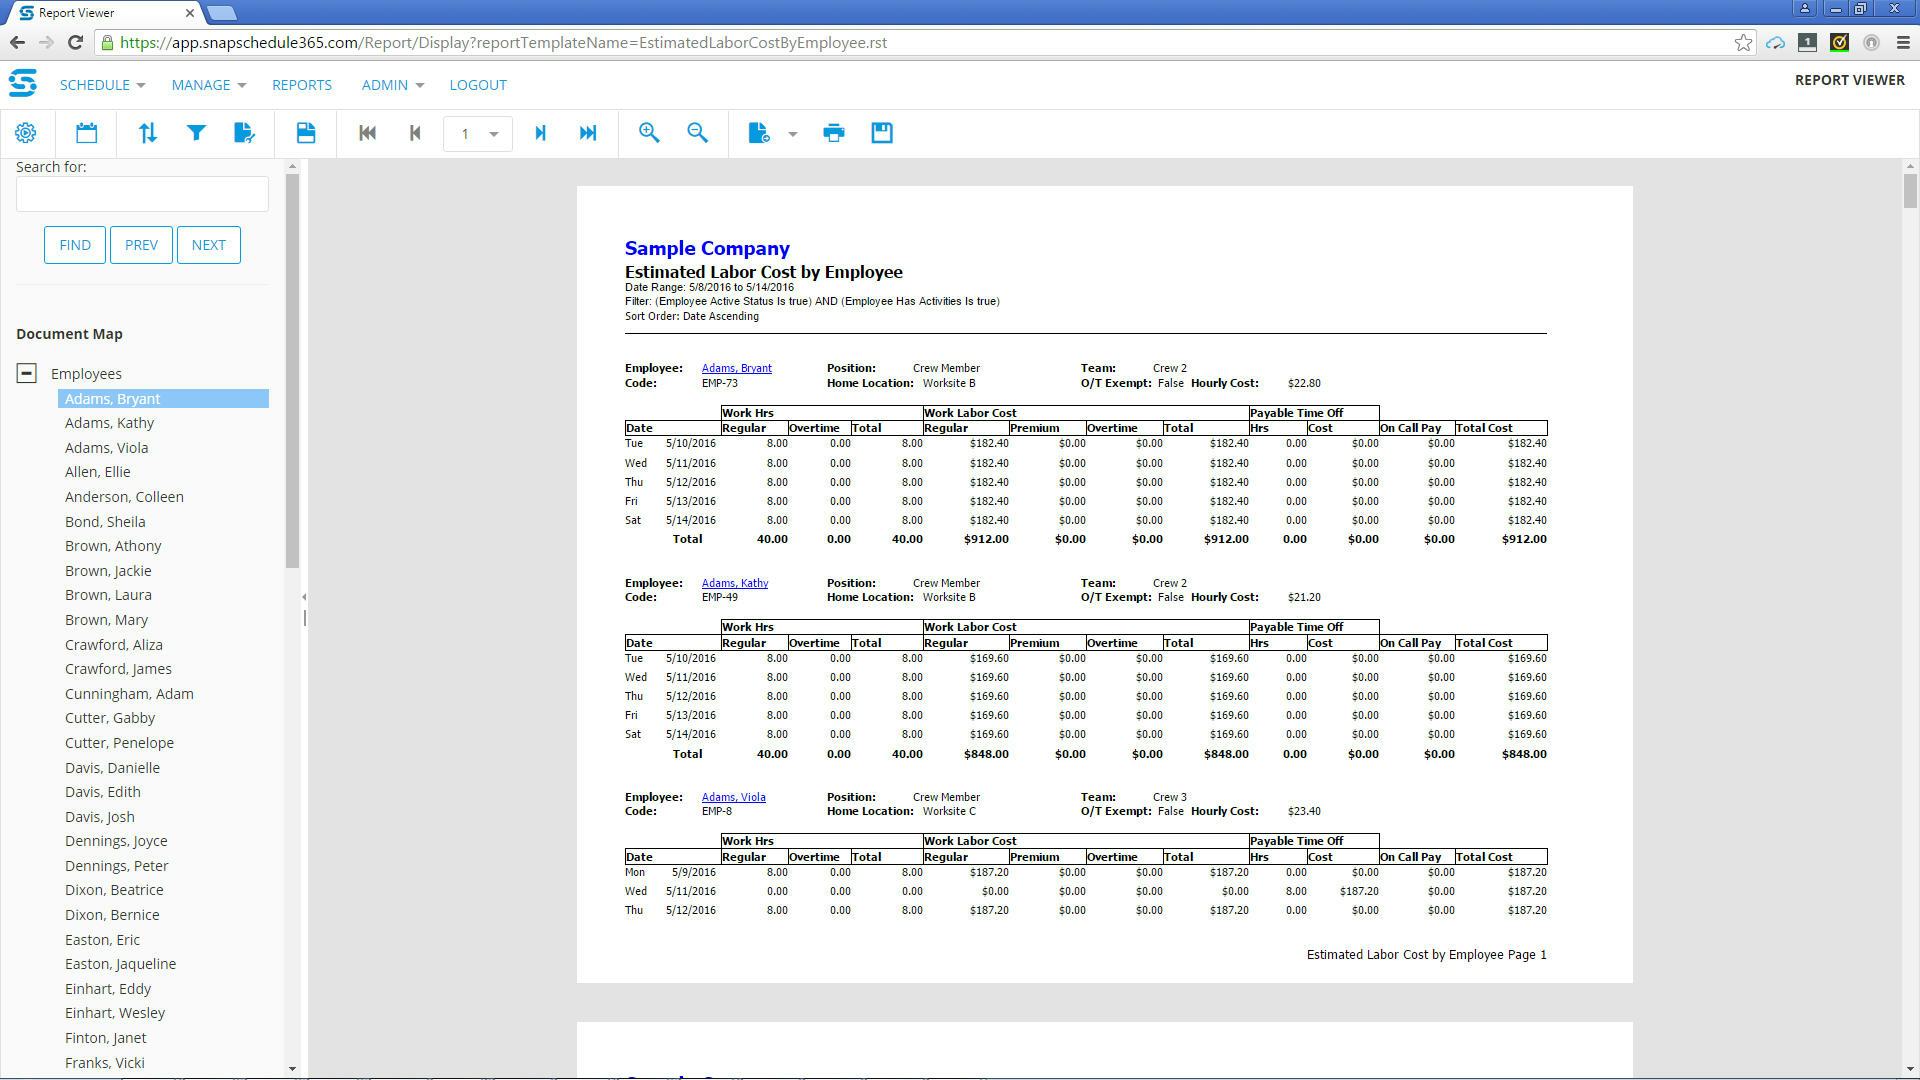Export the report to a file
Viewport: 1920px width, 1080px height.
tap(760, 132)
